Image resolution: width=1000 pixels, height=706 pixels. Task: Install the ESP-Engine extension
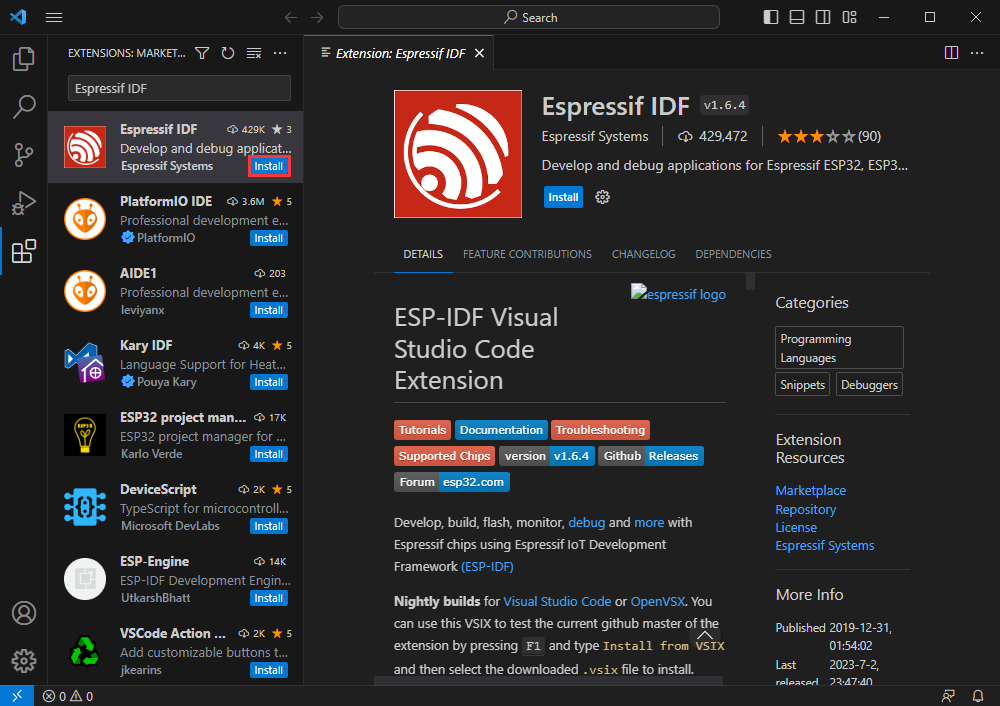268,598
